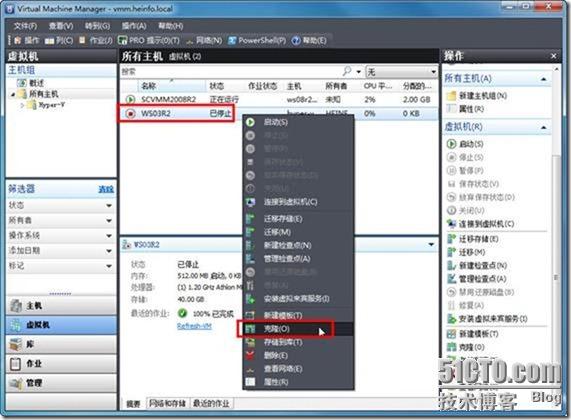Choose 克隆(O) in the context menu
The height and width of the screenshot is (420, 571).
click(x=298, y=329)
